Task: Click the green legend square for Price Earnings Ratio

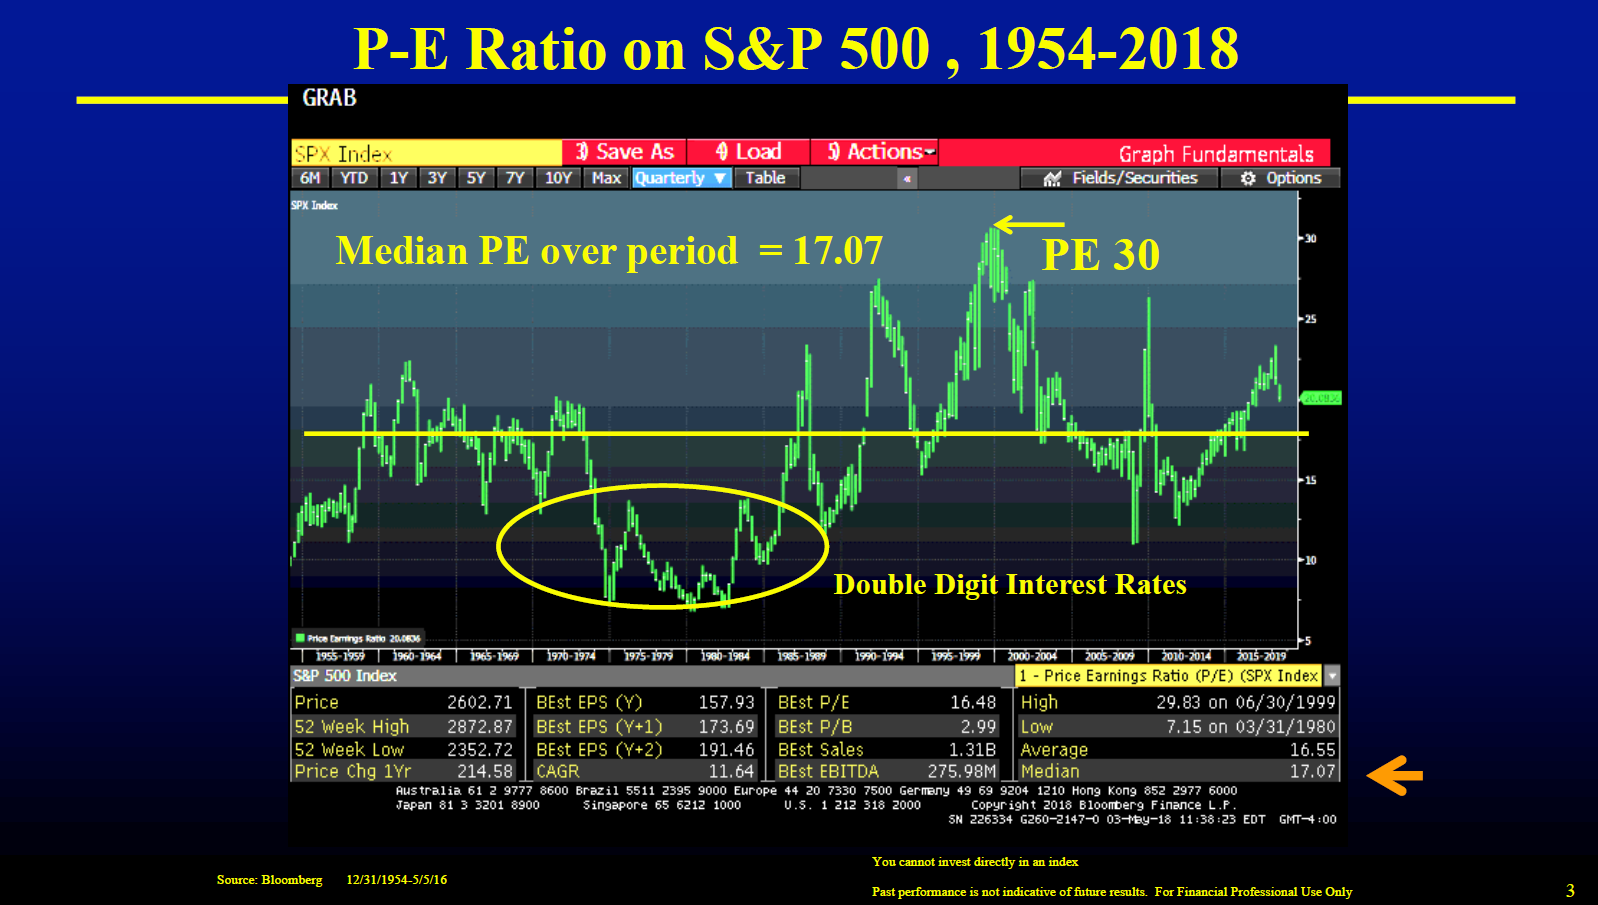Action: click(299, 638)
